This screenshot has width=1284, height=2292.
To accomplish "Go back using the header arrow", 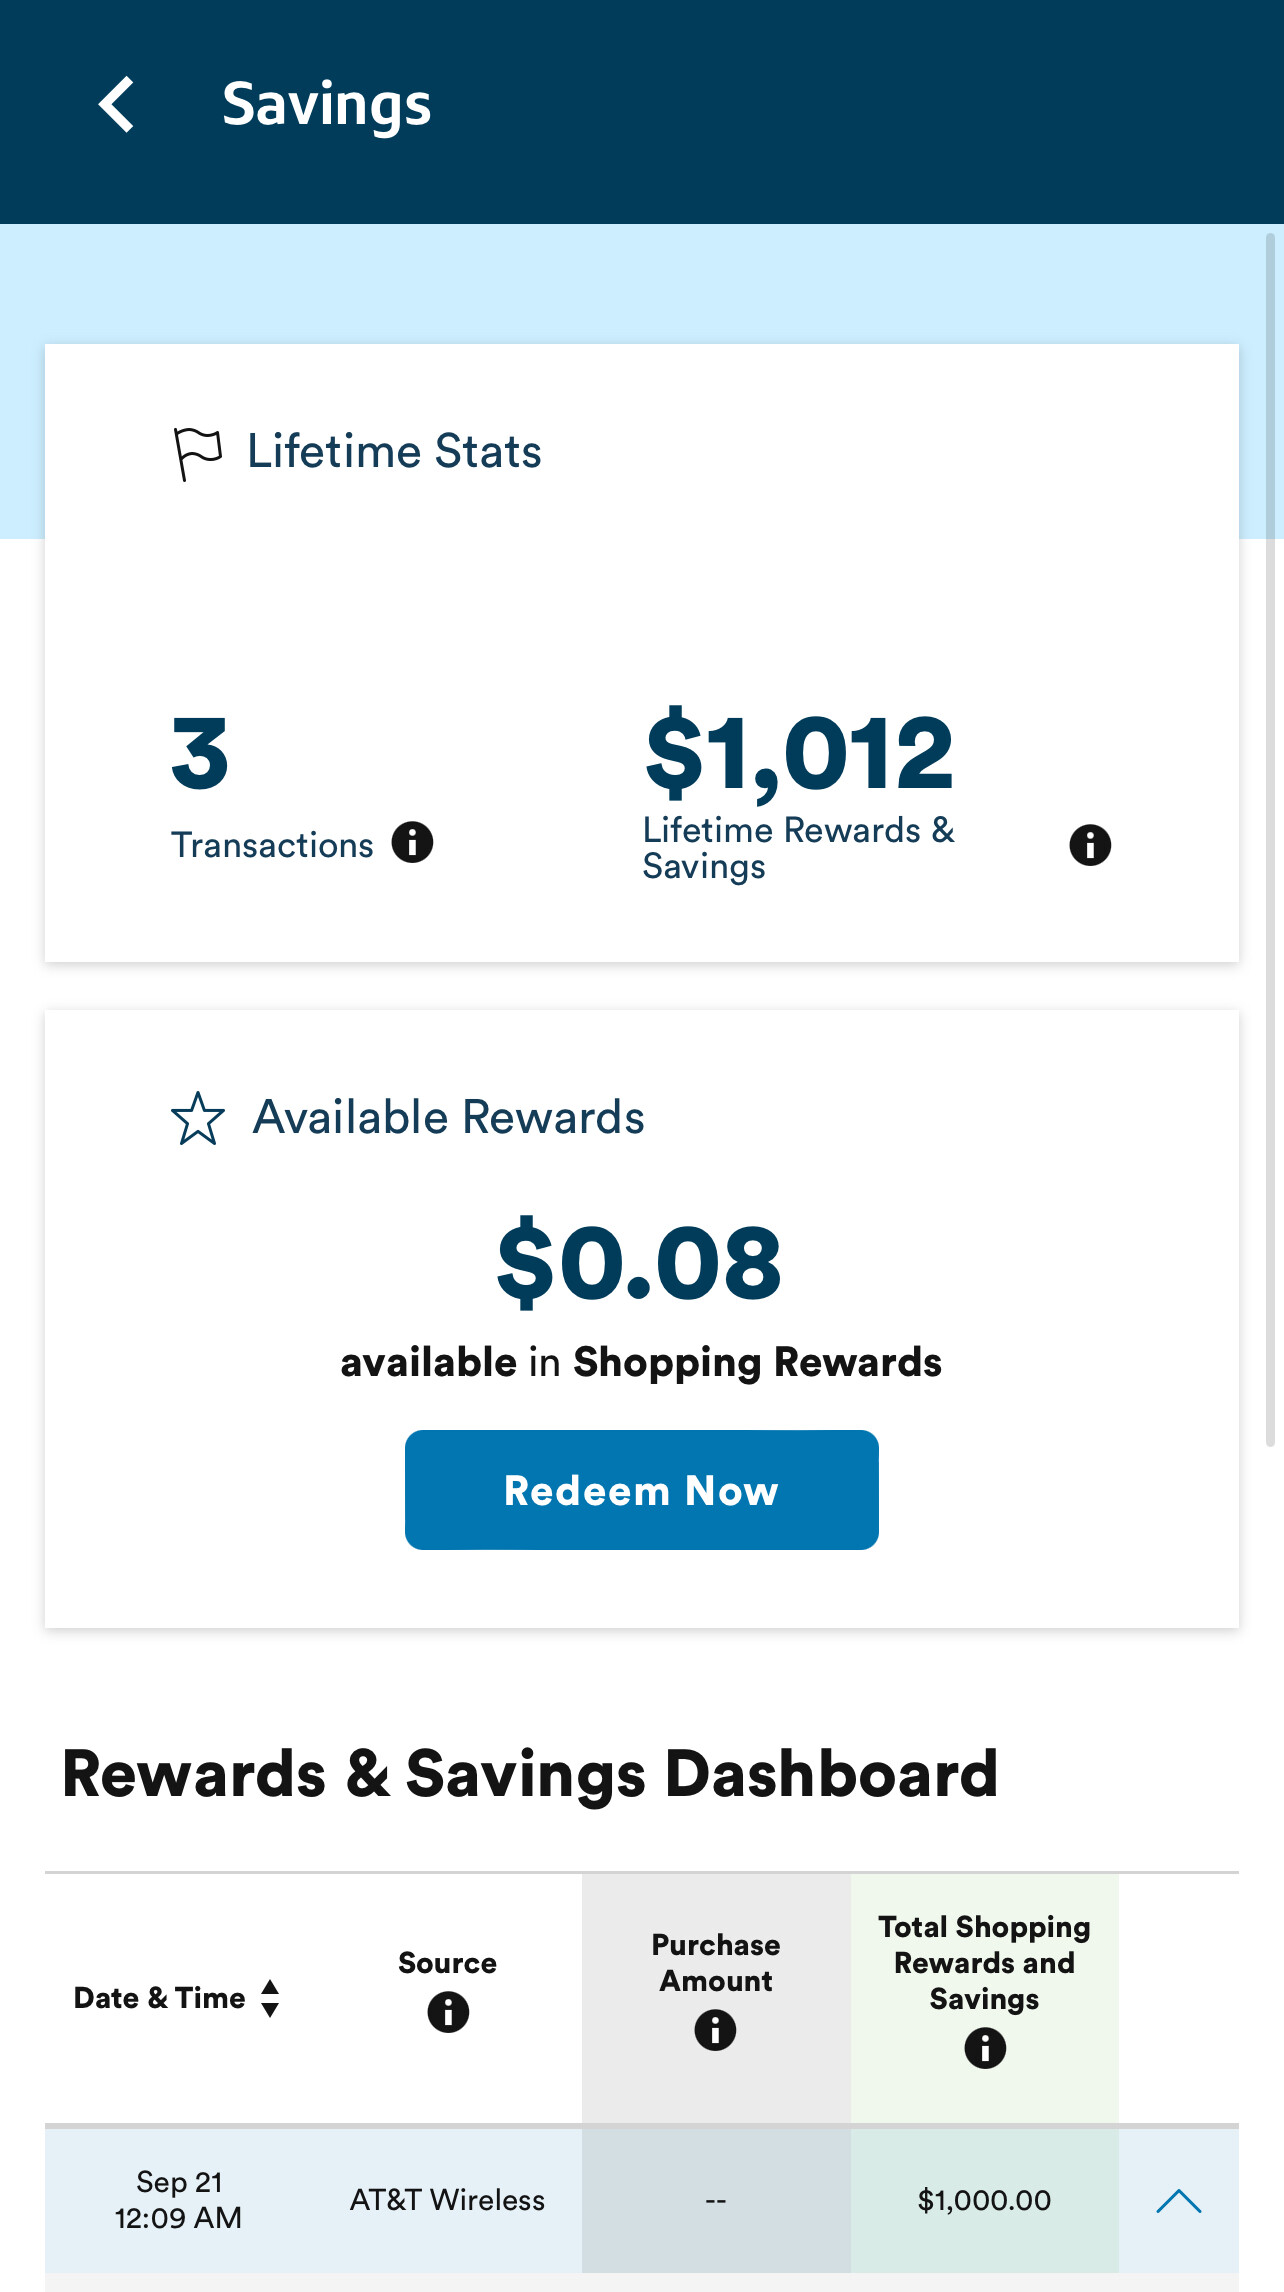I will 117,105.
